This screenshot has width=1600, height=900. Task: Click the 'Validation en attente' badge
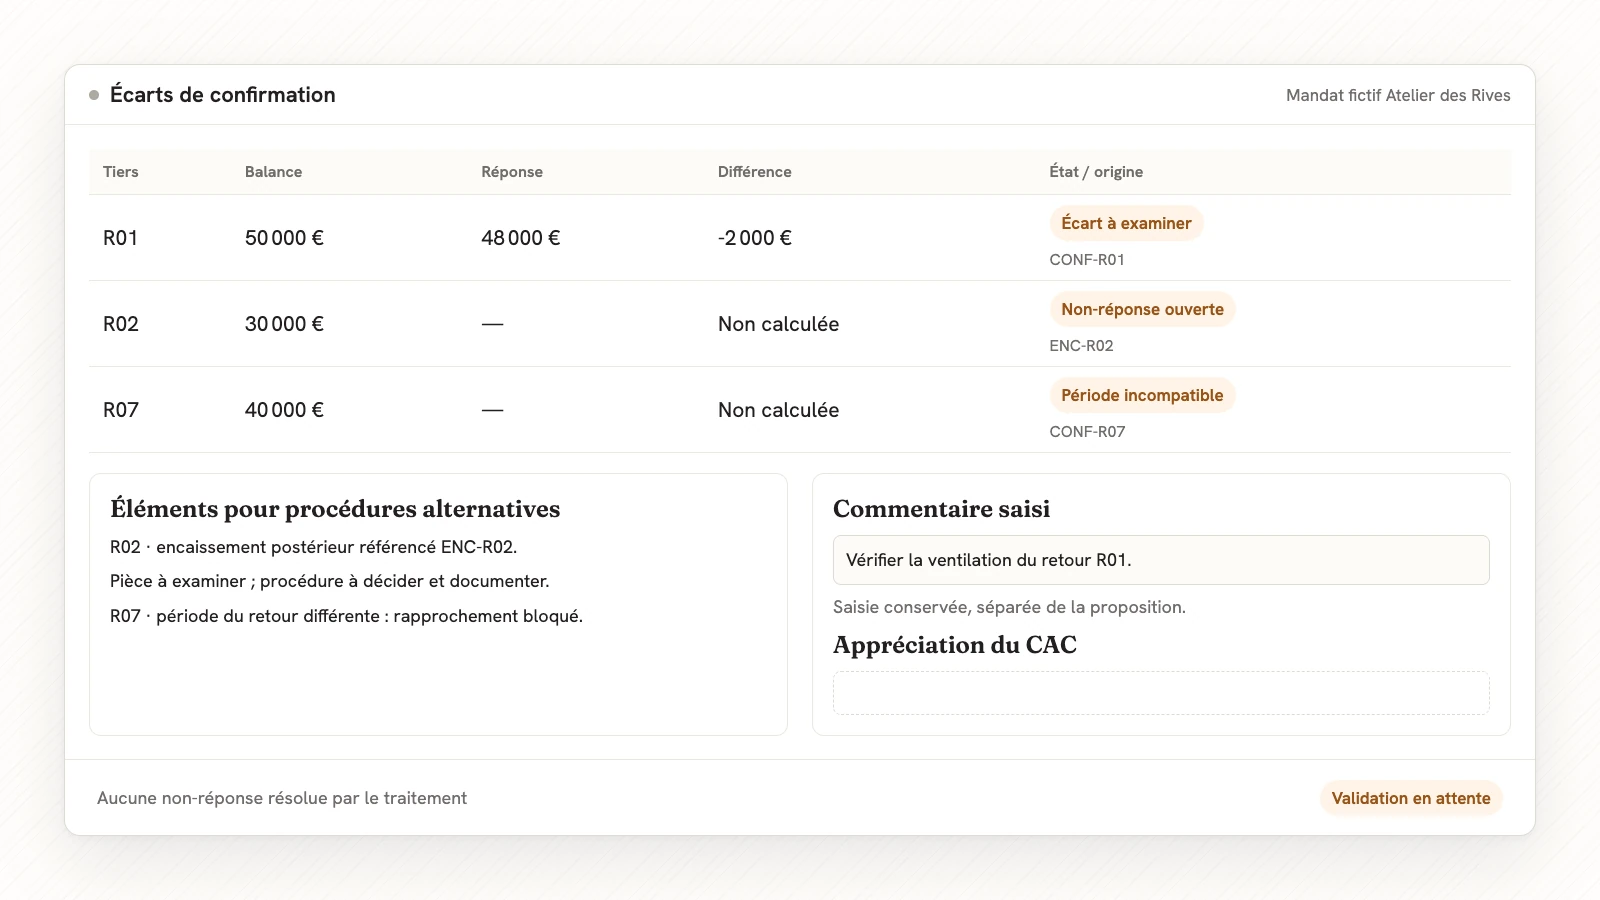coord(1411,798)
